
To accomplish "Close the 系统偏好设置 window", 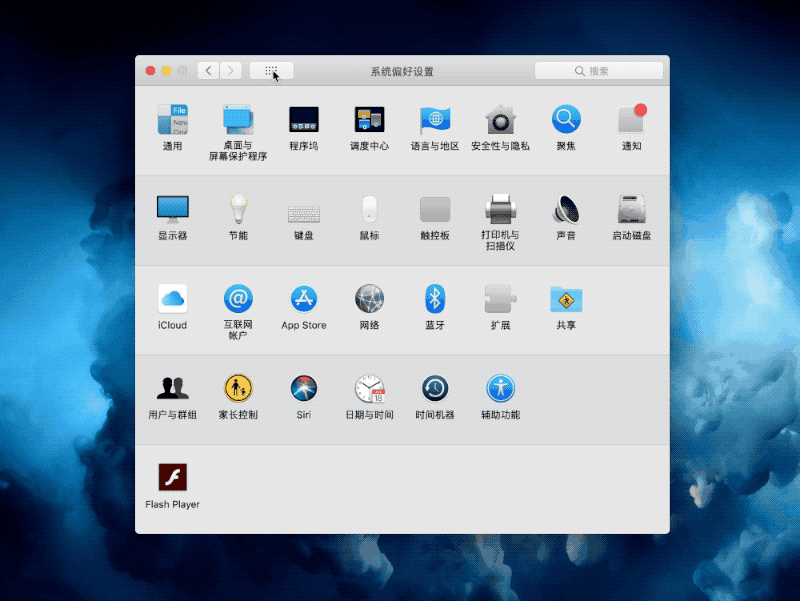I will tap(151, 71).
